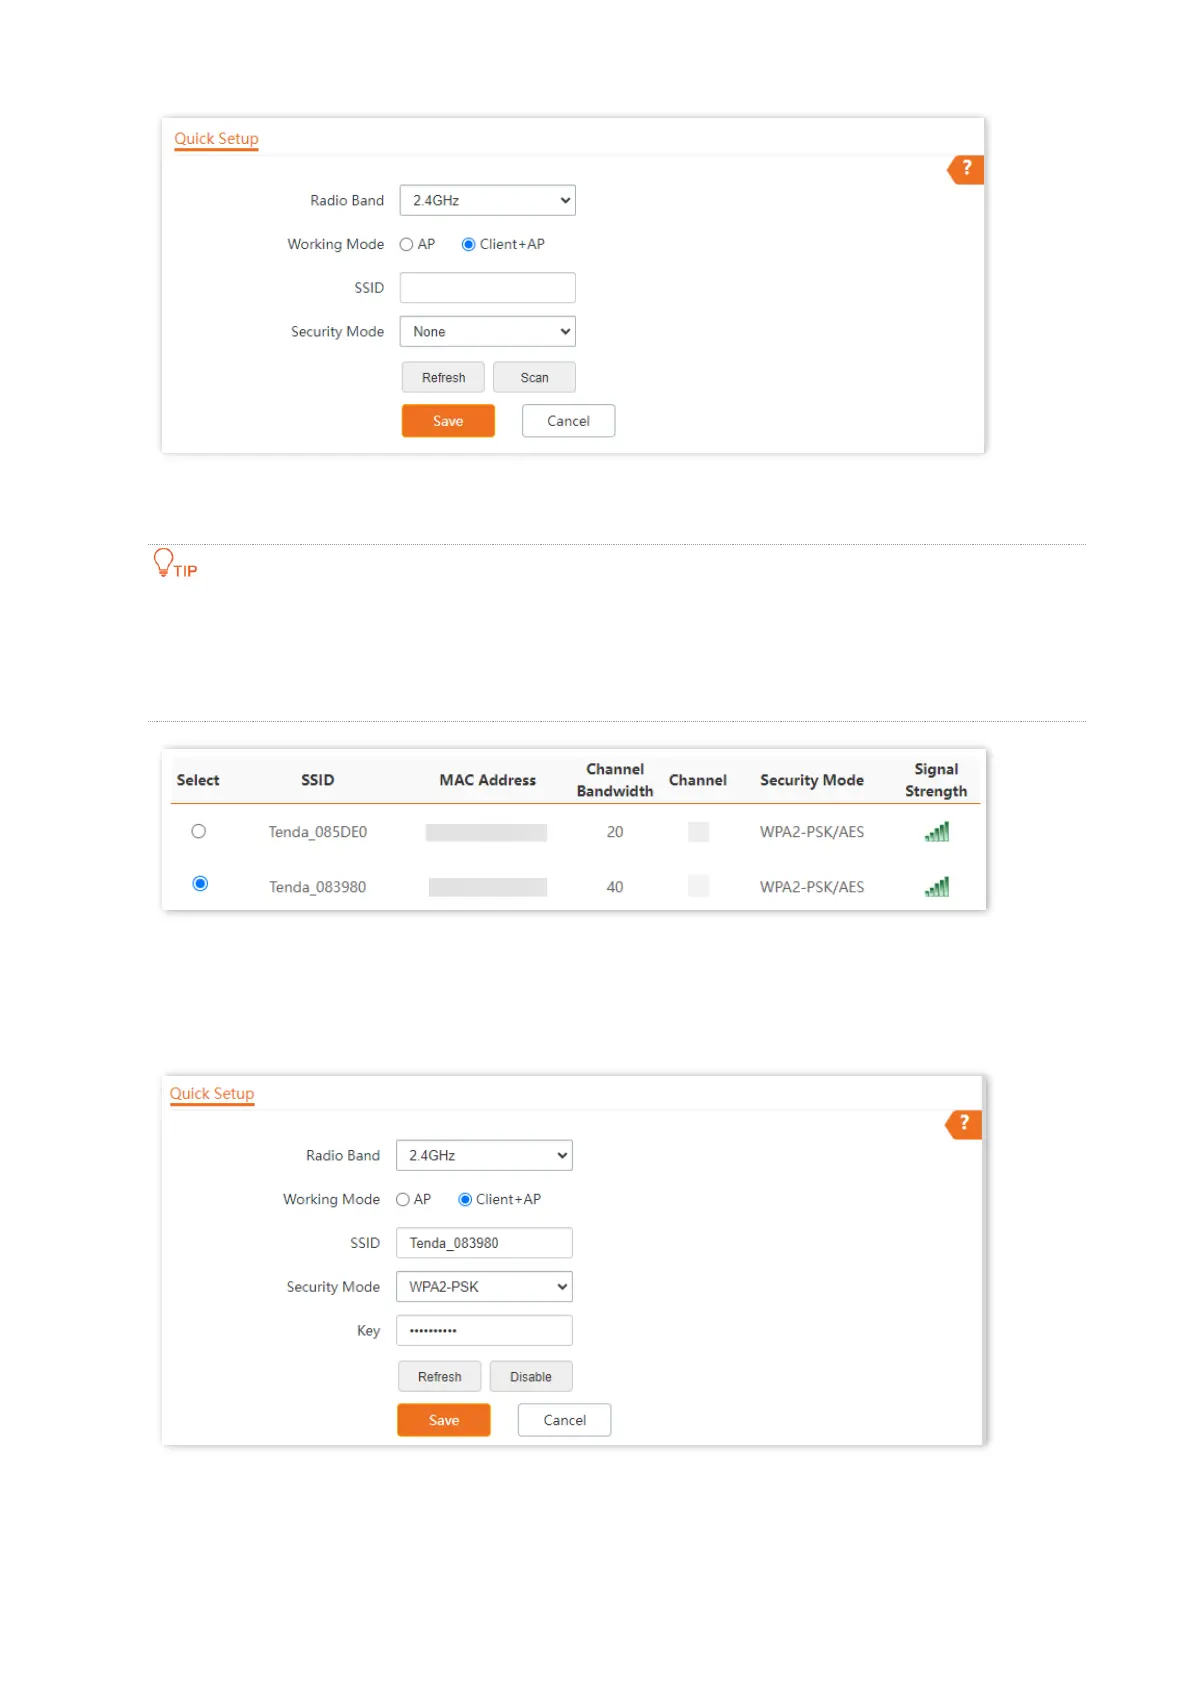
Task: Select Client+AP working mode in top panel
Action: pos(468,245)
